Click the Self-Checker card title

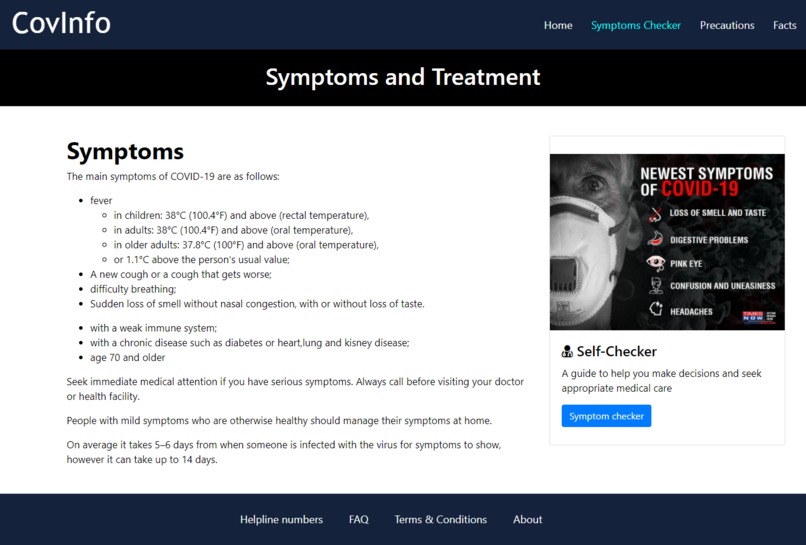coord(616,352)
